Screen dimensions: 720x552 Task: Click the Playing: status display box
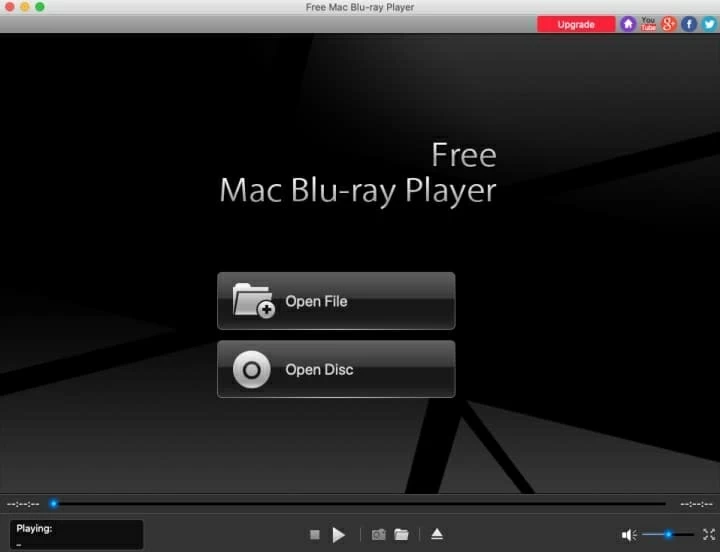pos(76,535)
